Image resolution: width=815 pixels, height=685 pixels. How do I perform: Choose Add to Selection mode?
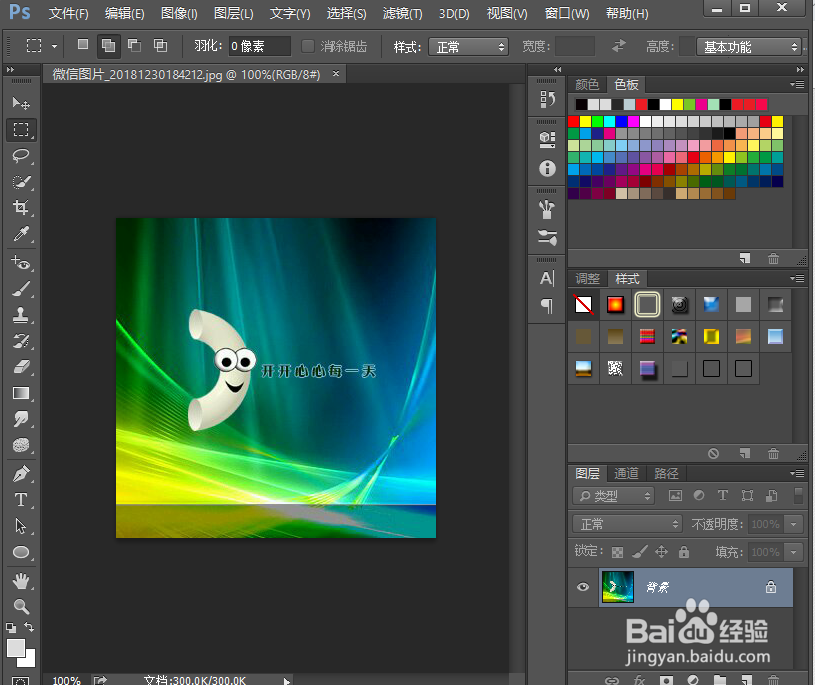(109, 46)
